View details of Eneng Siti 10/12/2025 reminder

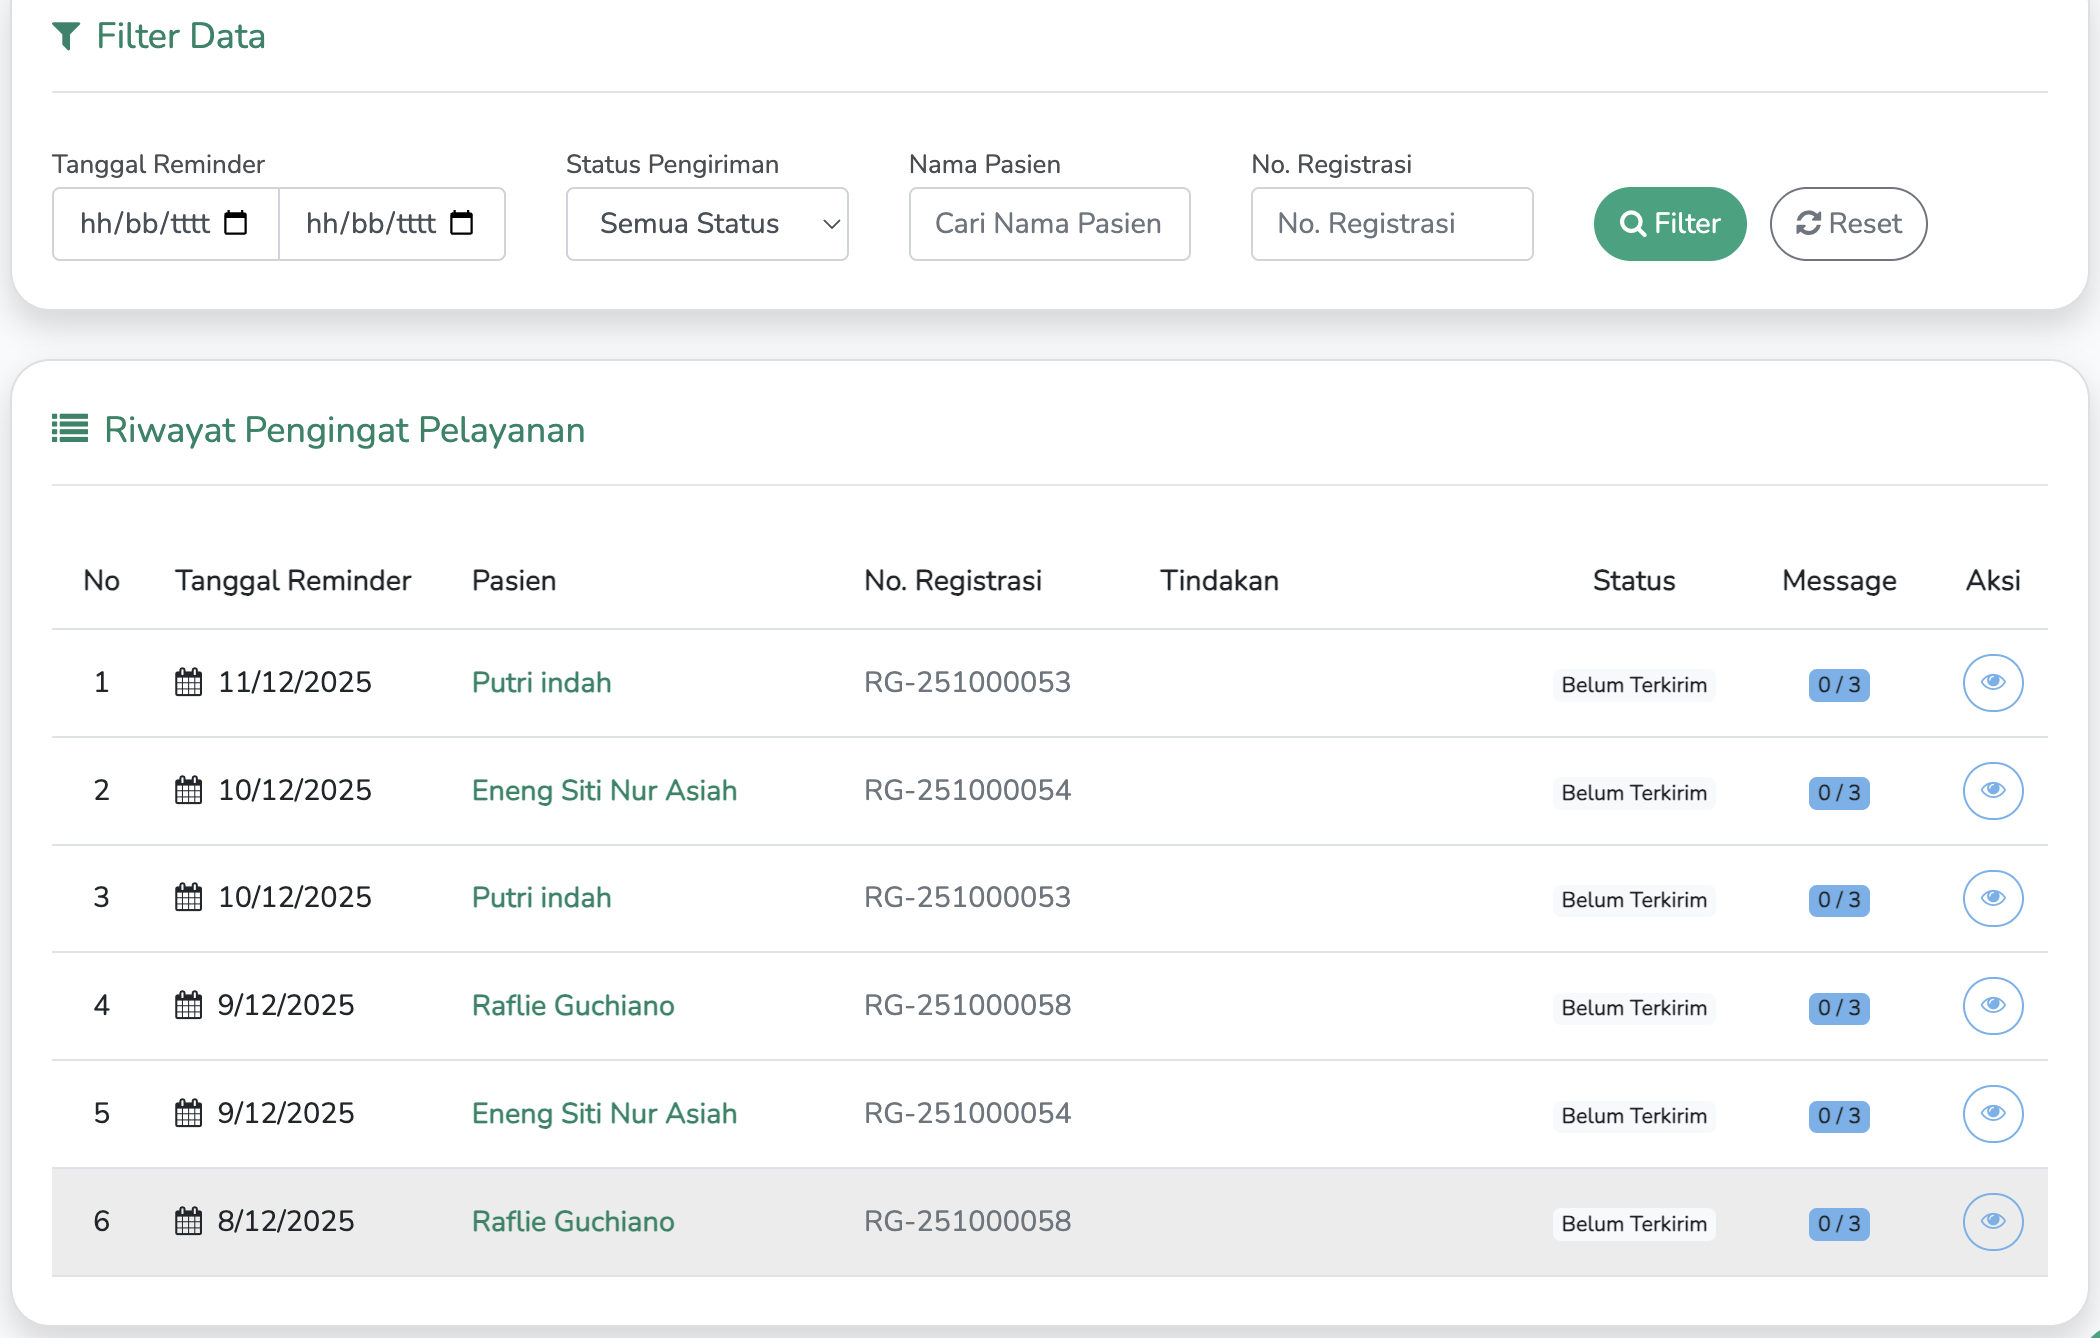[x=1992, y=791]
